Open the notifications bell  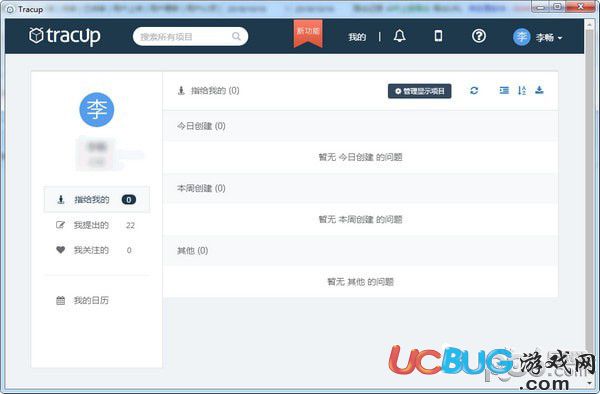(399, 36)
